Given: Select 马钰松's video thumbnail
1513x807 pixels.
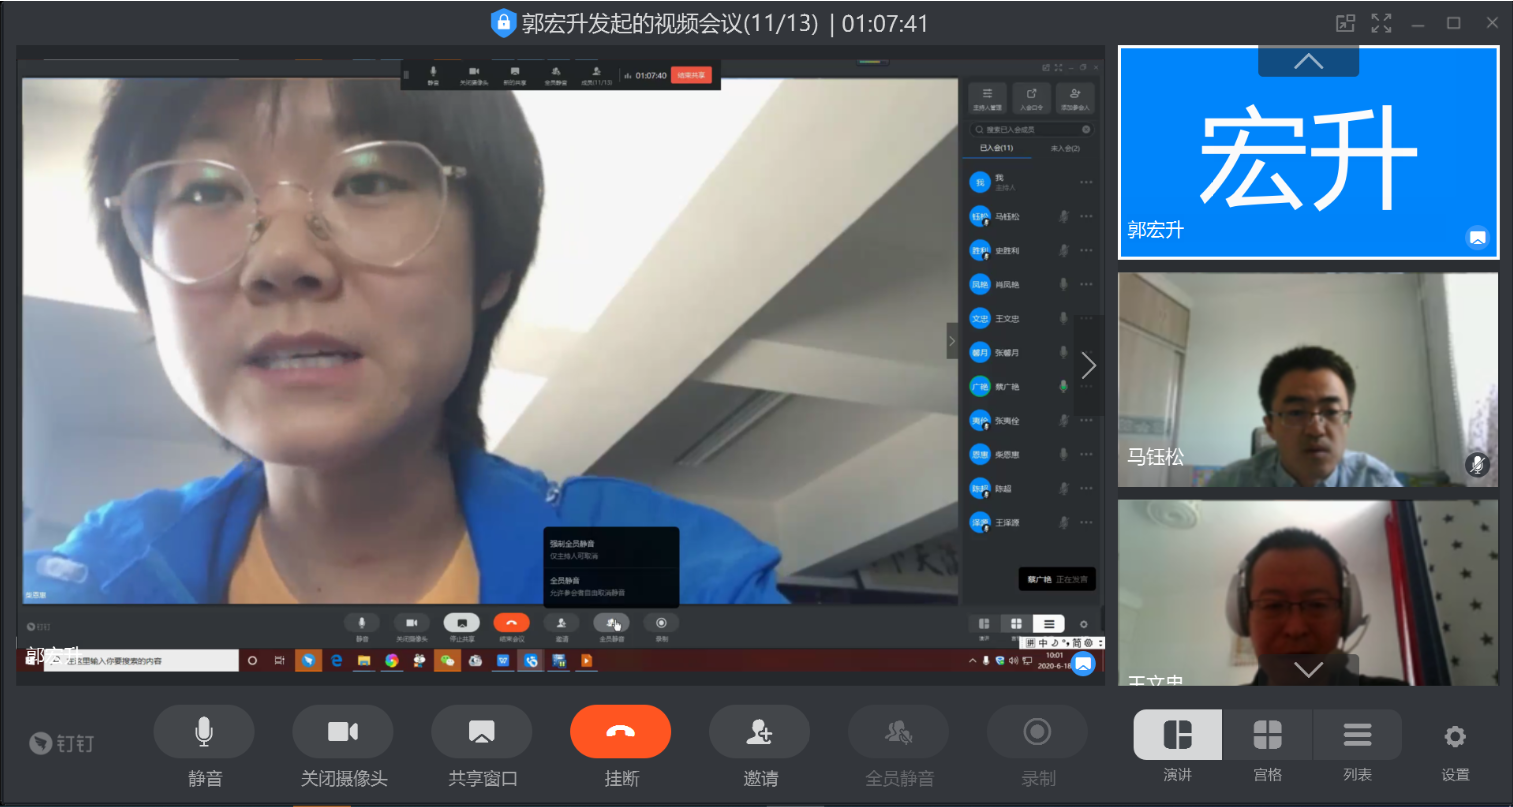Looking at the screenshot, I should click(1307, 380).
